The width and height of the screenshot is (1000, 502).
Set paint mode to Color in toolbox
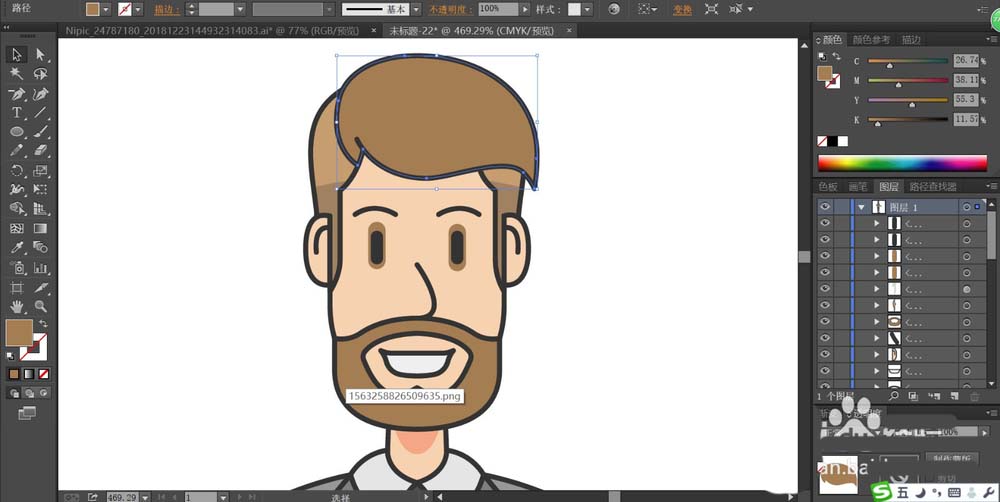(13, 374)
